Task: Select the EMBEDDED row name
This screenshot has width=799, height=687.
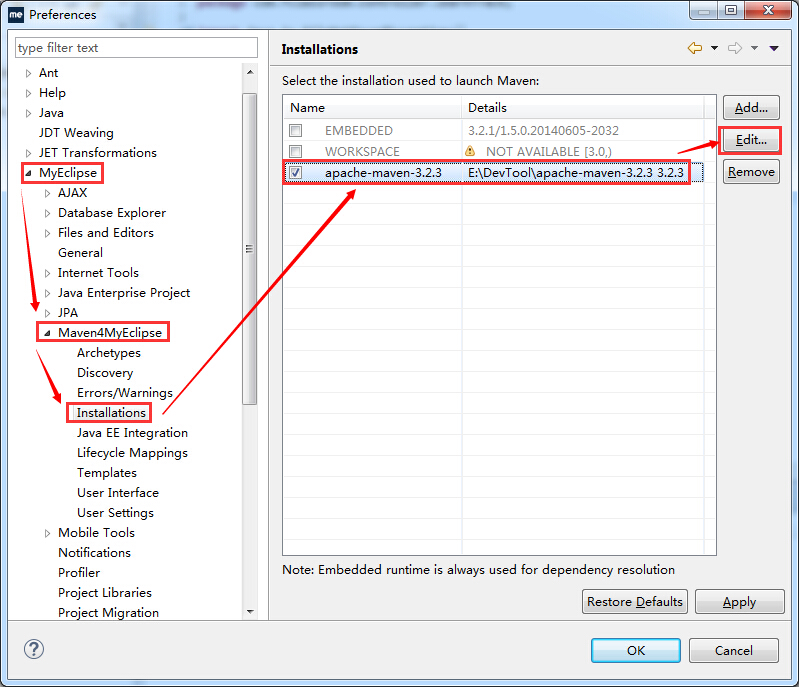Action: tap(359, 131)
